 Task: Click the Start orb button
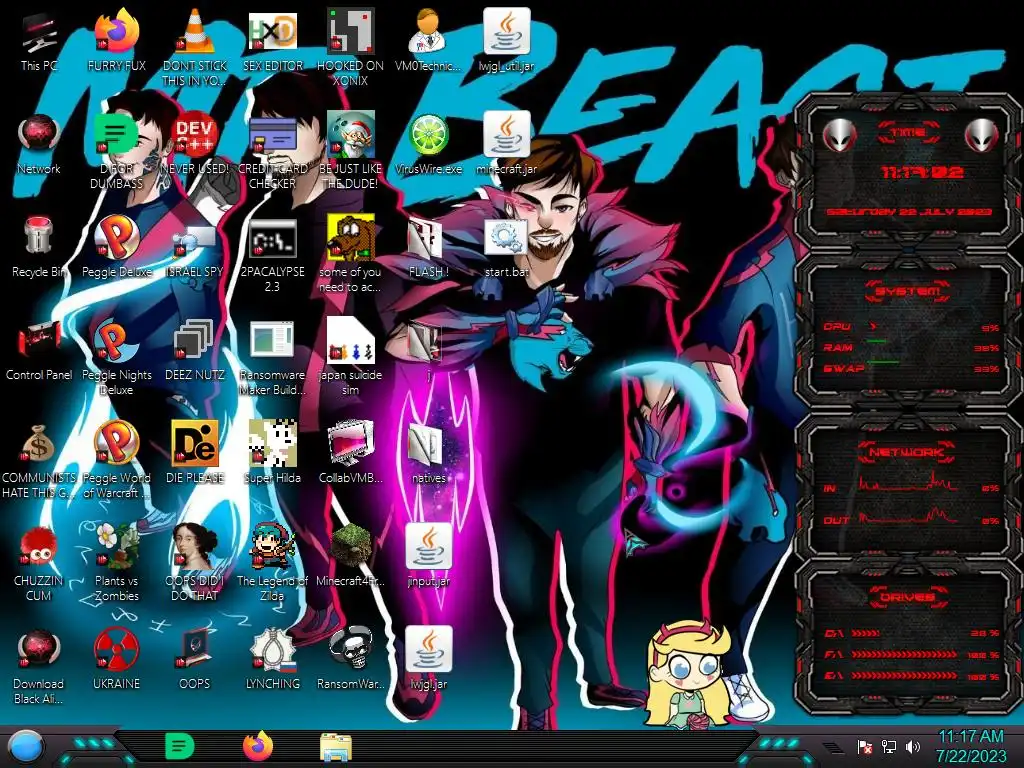26,748
